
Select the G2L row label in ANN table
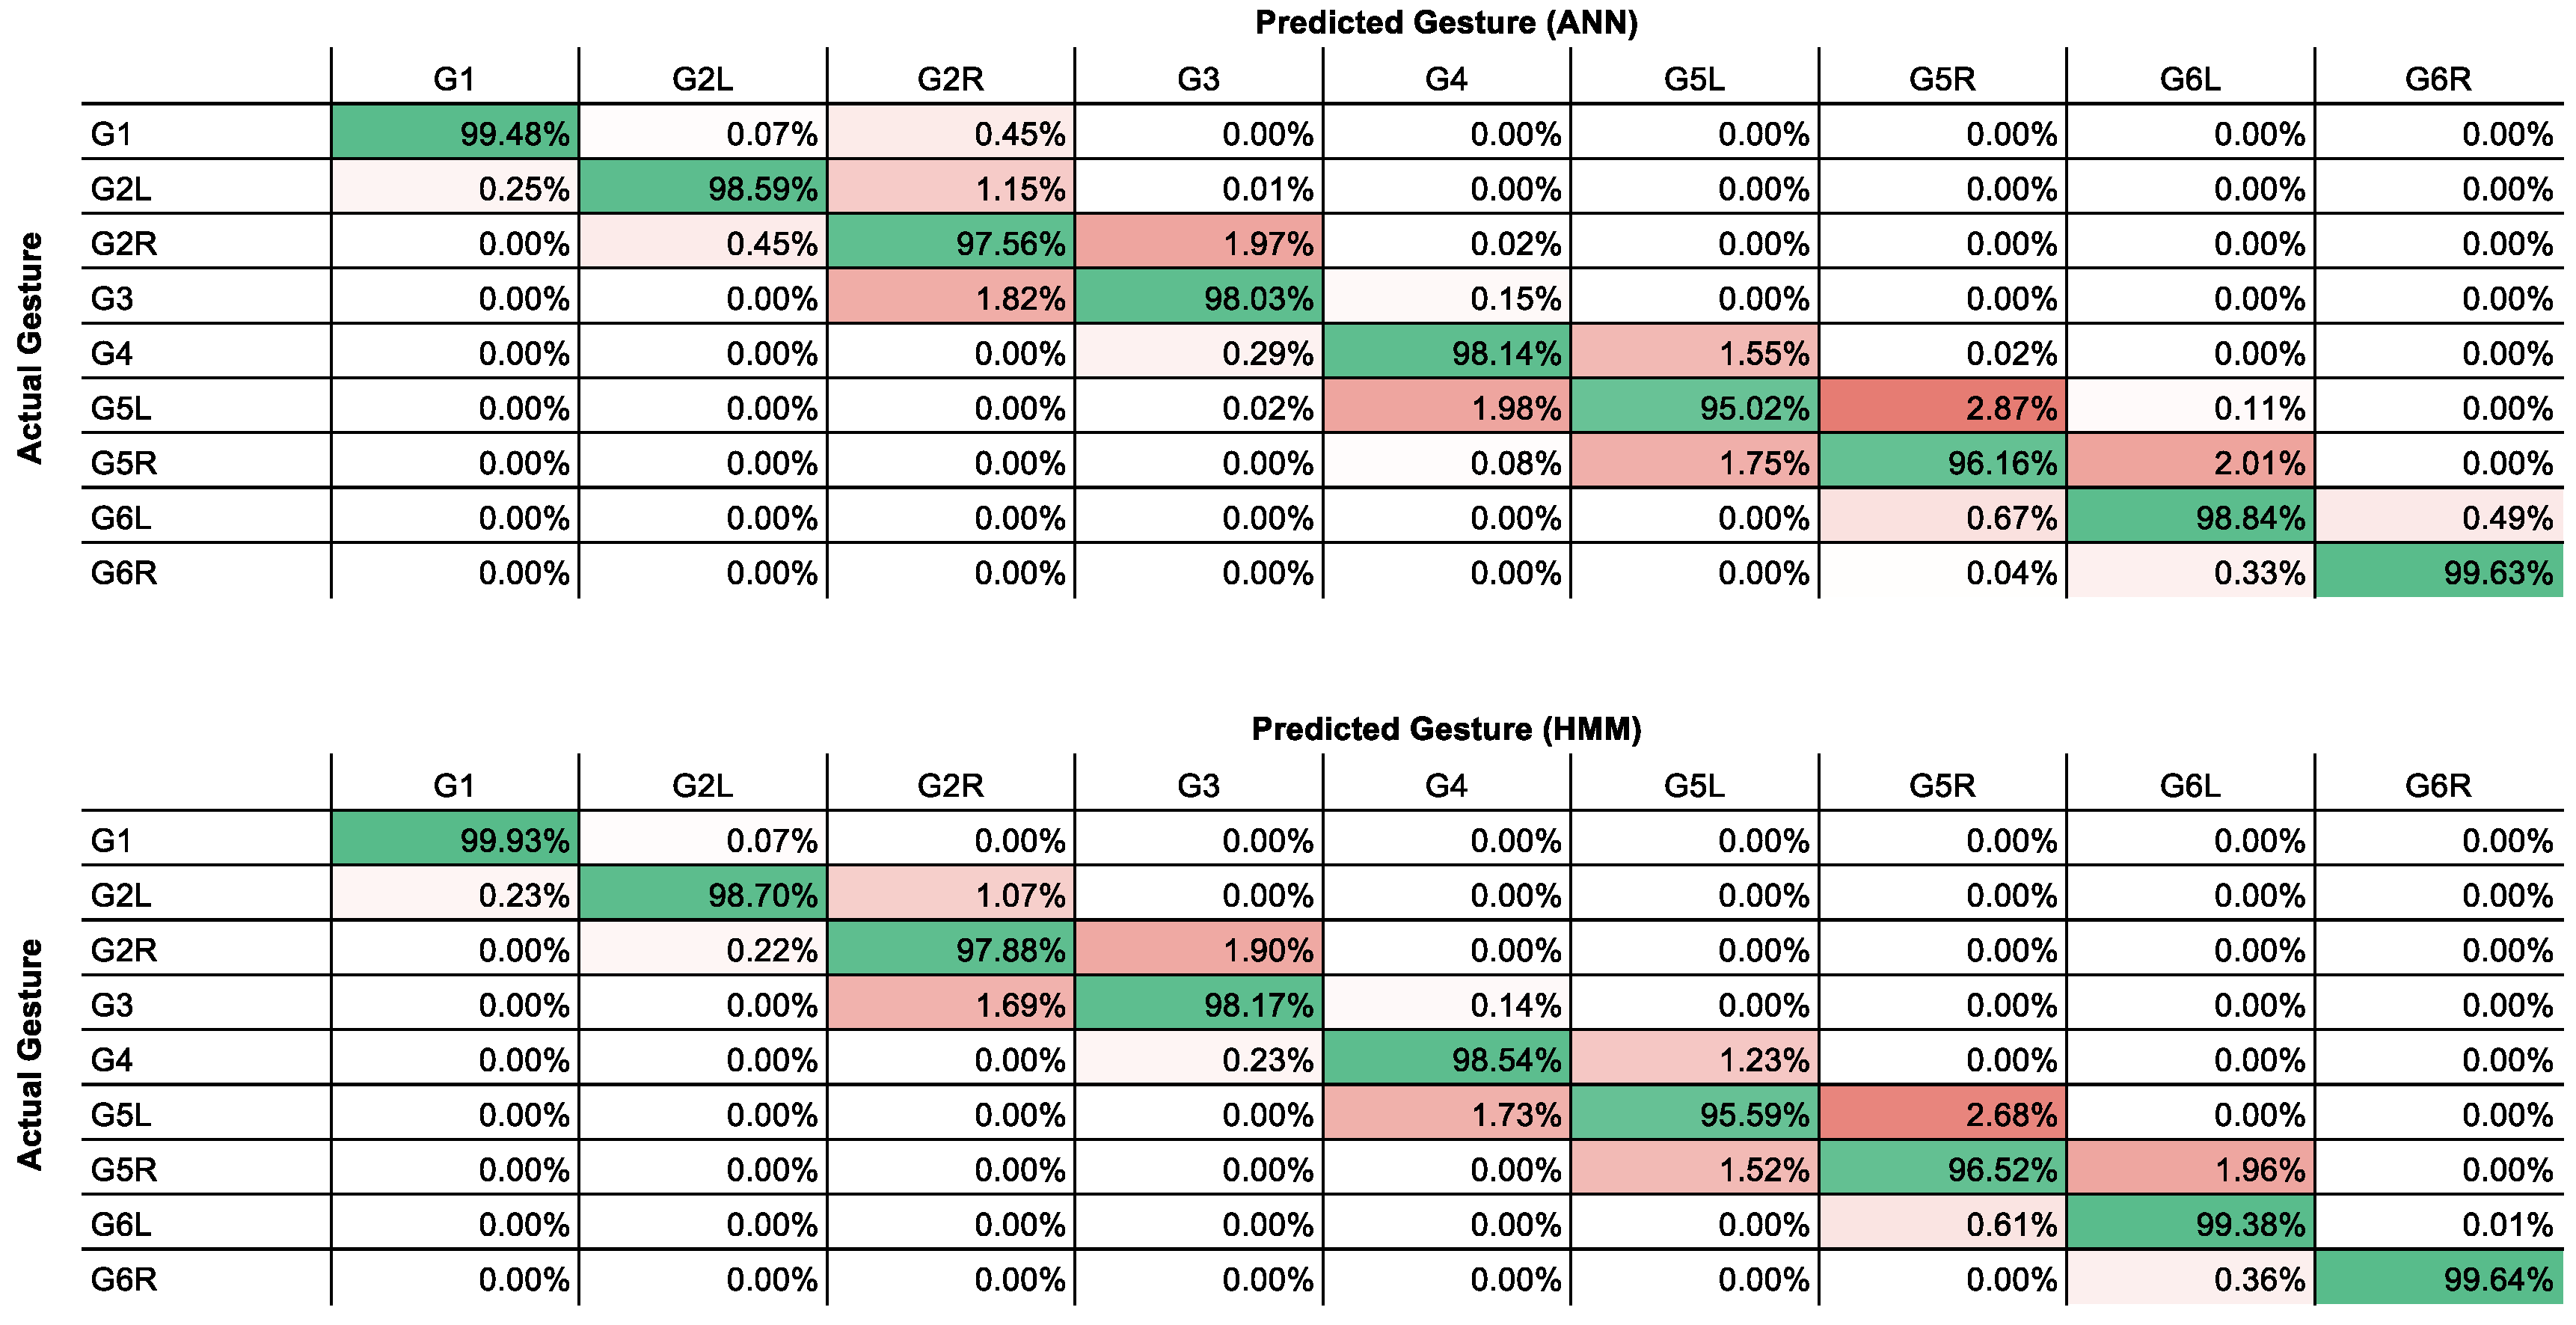pyautogui.click(x=121, y=188)
